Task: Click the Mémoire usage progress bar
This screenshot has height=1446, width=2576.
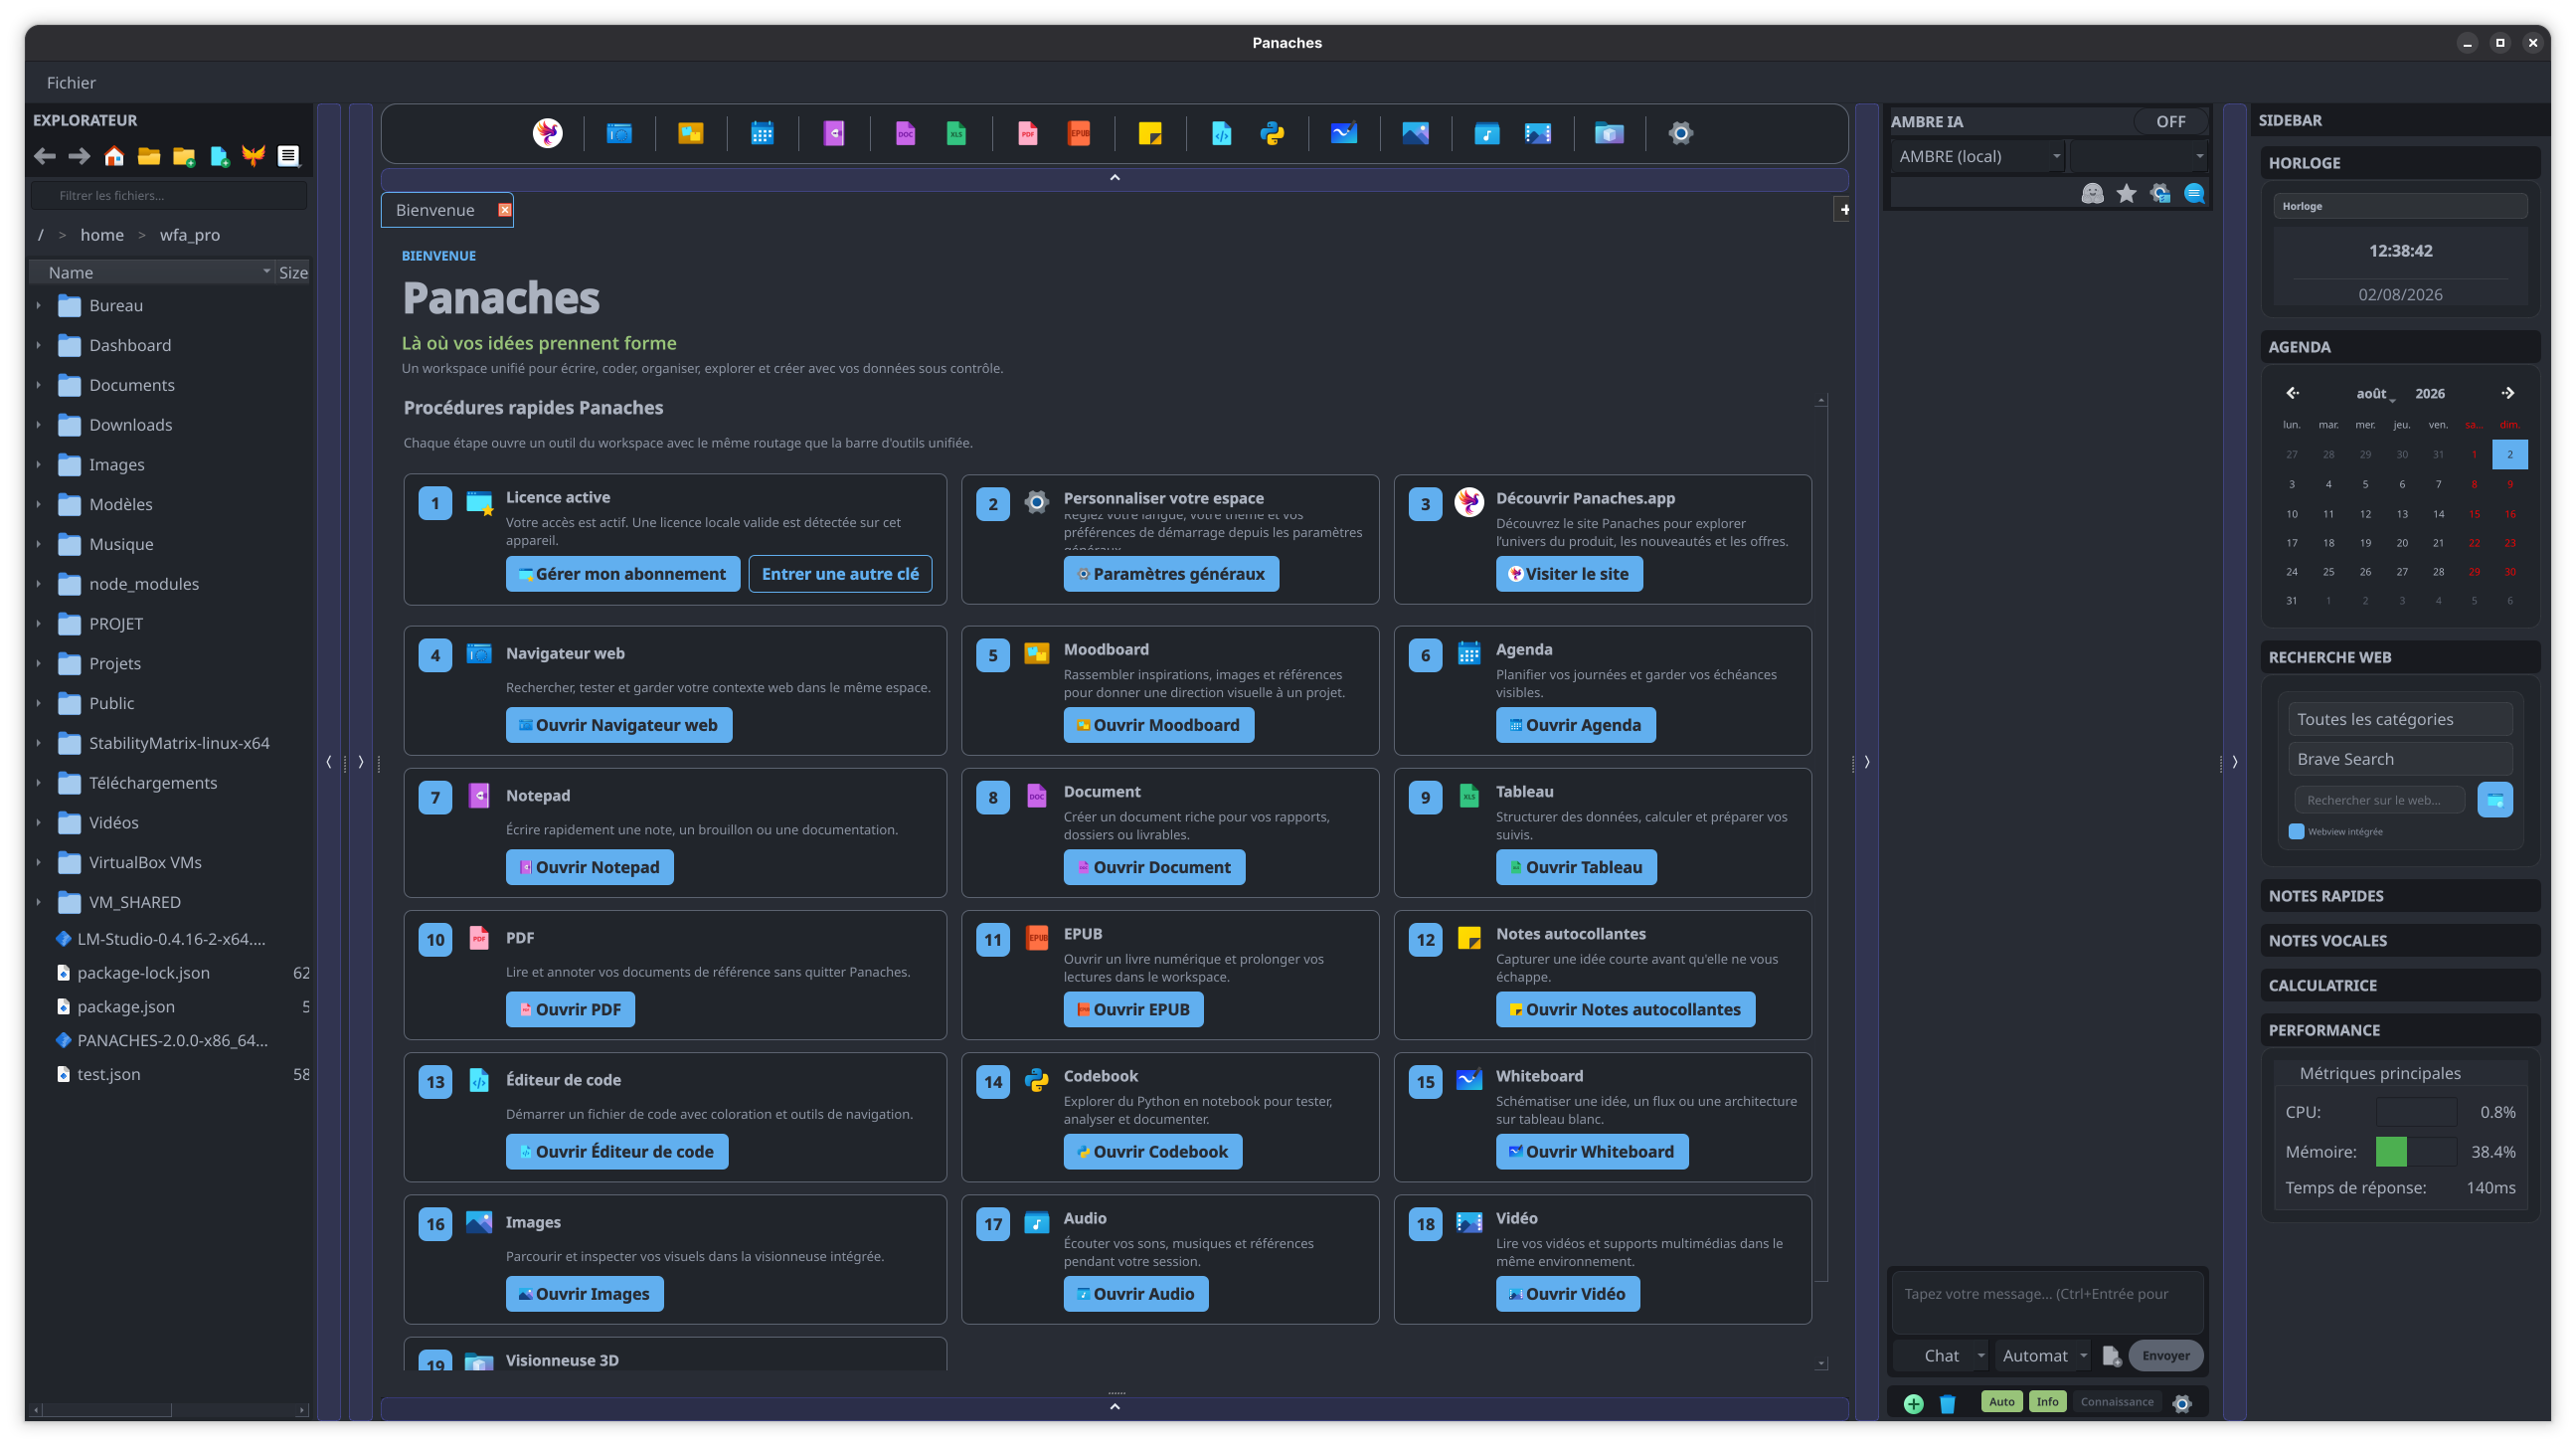Action: (x=2416, y=1152)
